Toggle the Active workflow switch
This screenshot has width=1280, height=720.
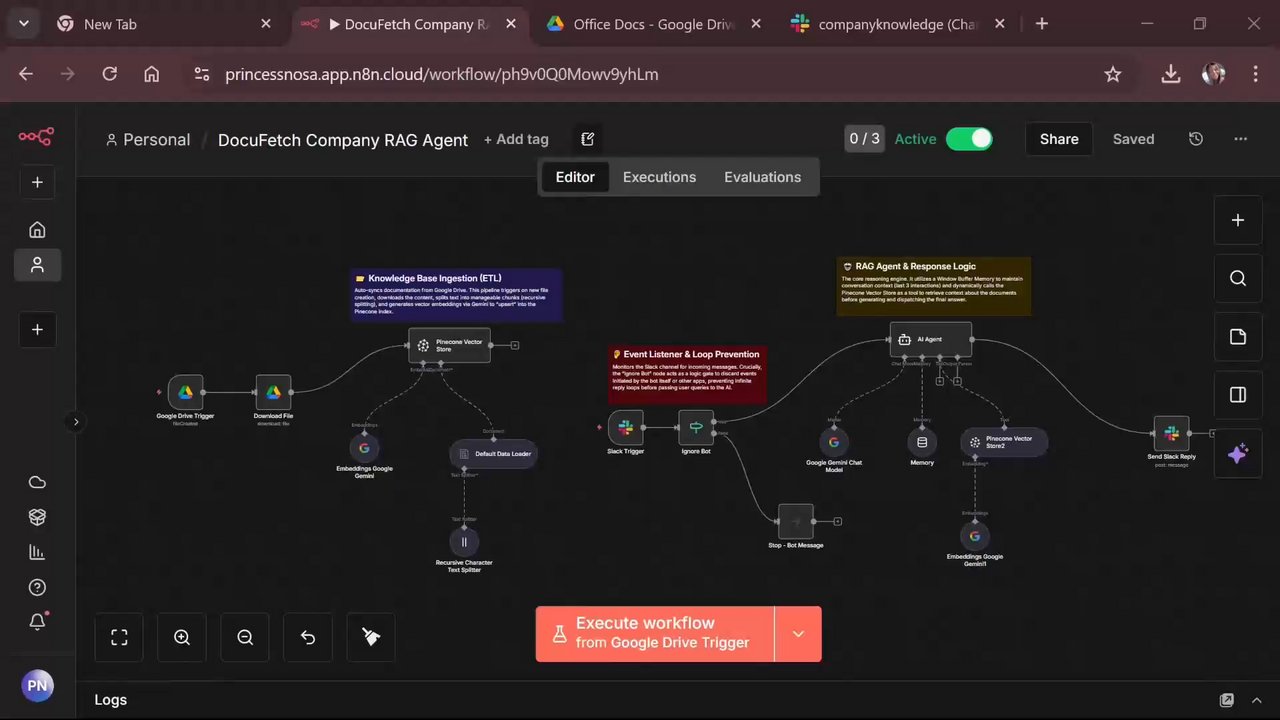pos(969,139)
